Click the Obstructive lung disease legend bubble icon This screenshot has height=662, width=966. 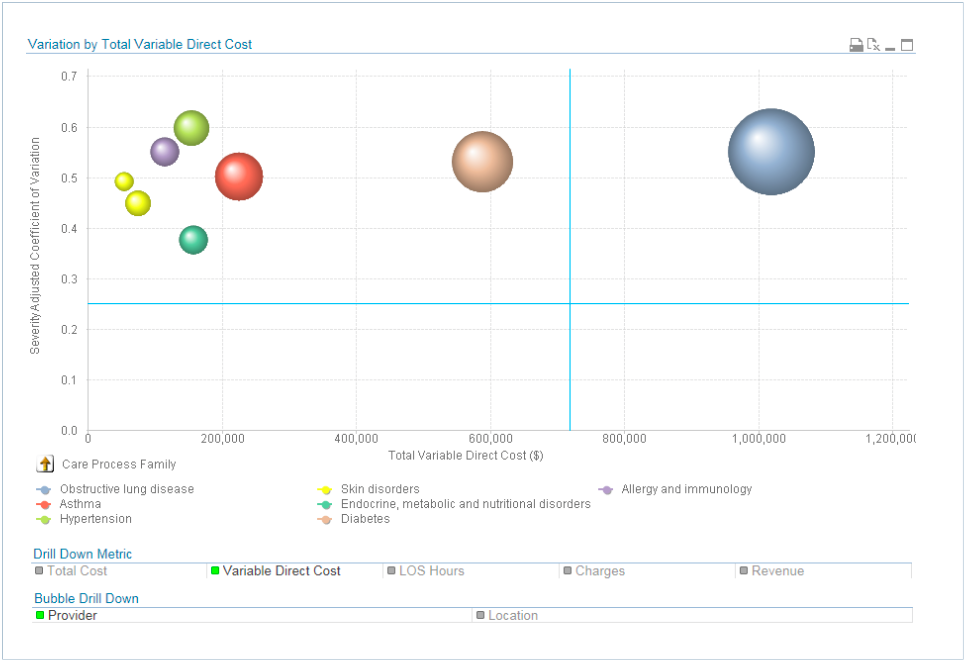[x=43, y=489]
